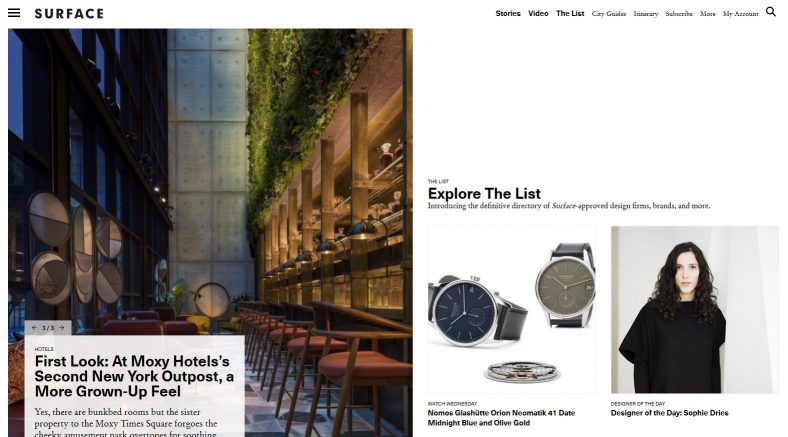Screen dimensions: 788x437
Task: Click the Hotels category label
Action: tap(44, 349)
